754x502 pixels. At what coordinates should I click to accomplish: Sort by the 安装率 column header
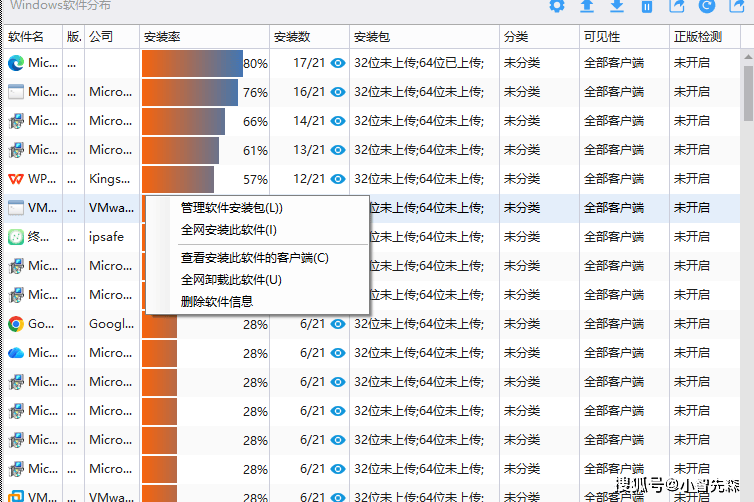coord(161,37)
